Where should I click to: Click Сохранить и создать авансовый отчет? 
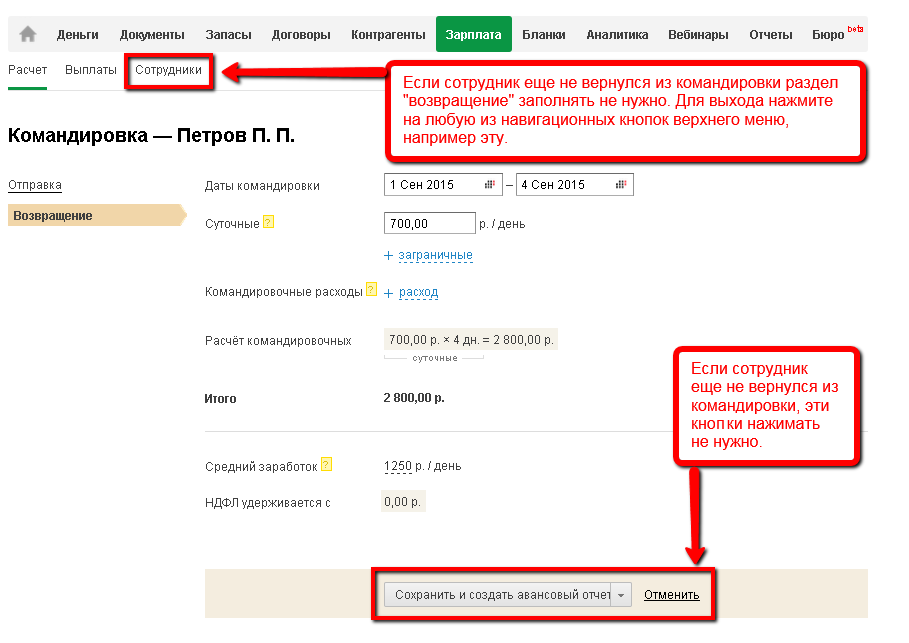[x=497, y=595]
